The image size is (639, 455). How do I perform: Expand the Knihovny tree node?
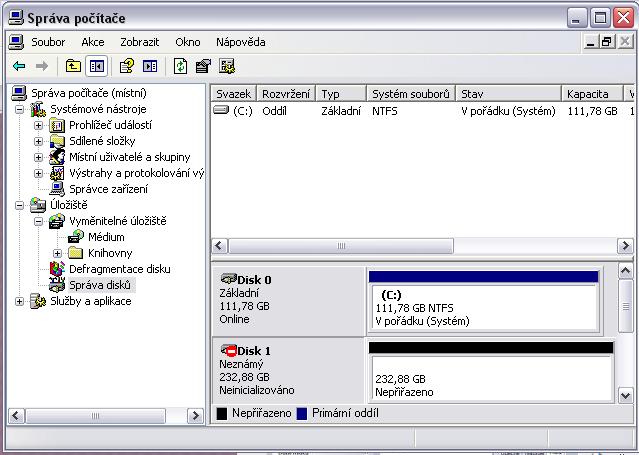[57, 253]
